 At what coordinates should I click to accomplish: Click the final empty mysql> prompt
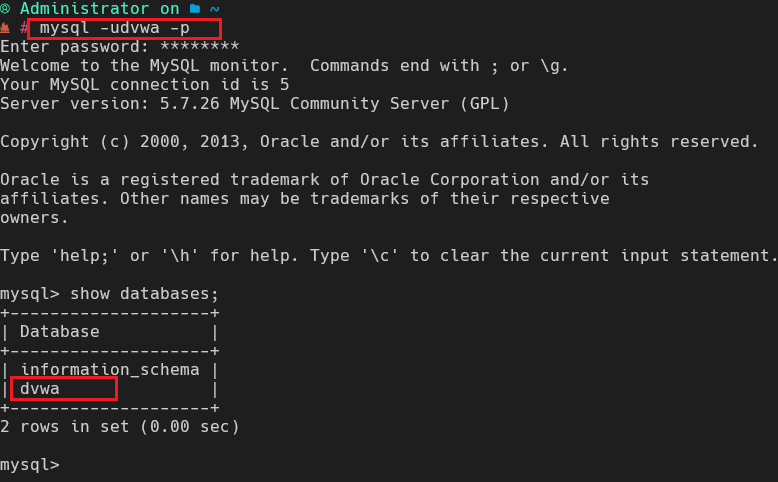[x=30, y=465]
